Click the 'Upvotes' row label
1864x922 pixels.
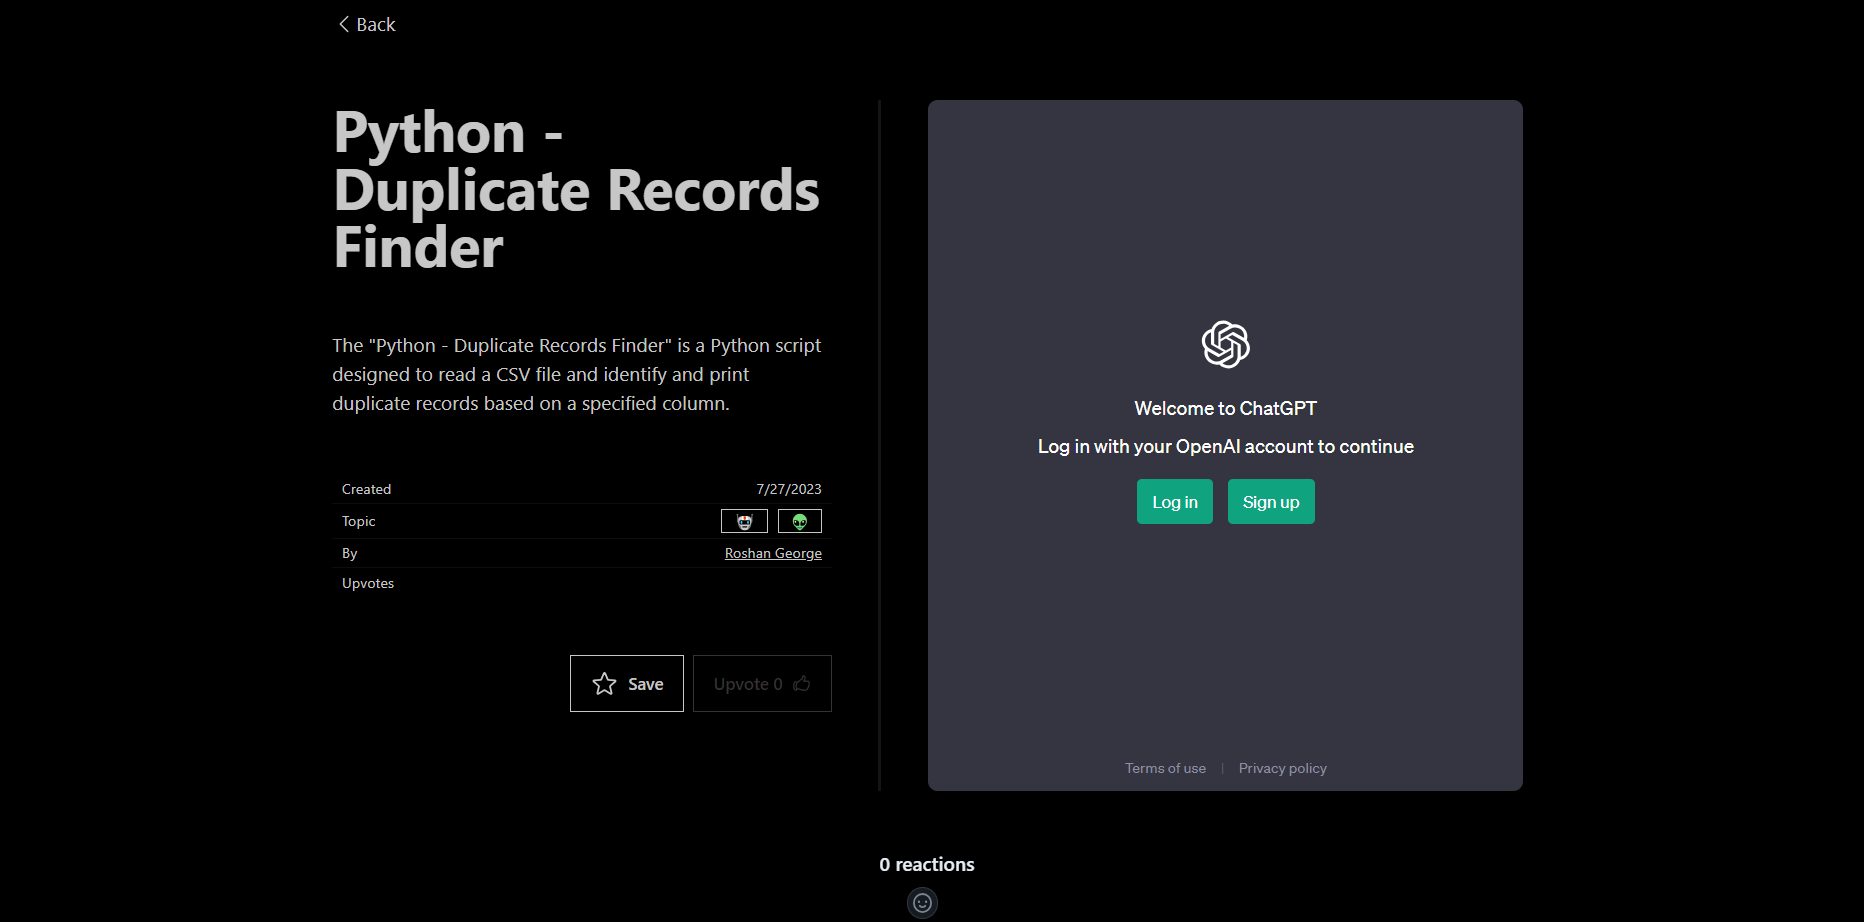coord(368,583)
